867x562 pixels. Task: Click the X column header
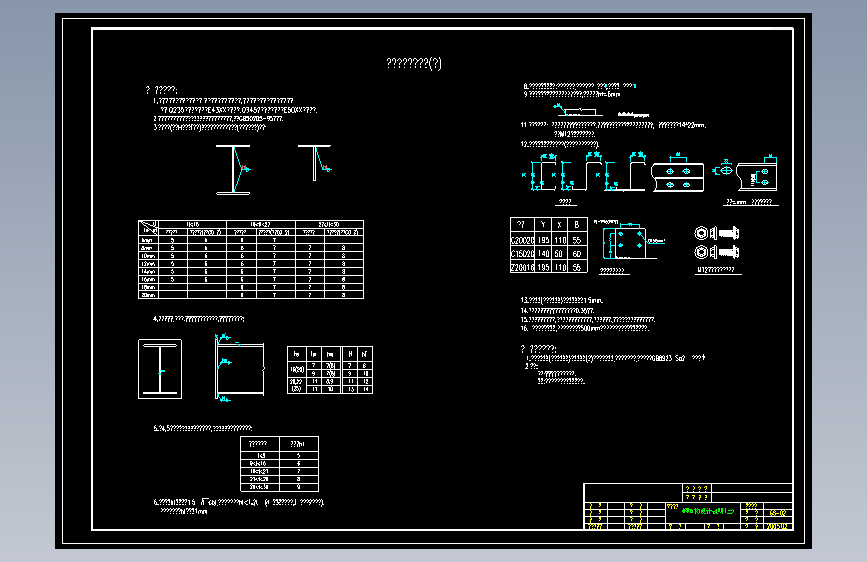560,225
